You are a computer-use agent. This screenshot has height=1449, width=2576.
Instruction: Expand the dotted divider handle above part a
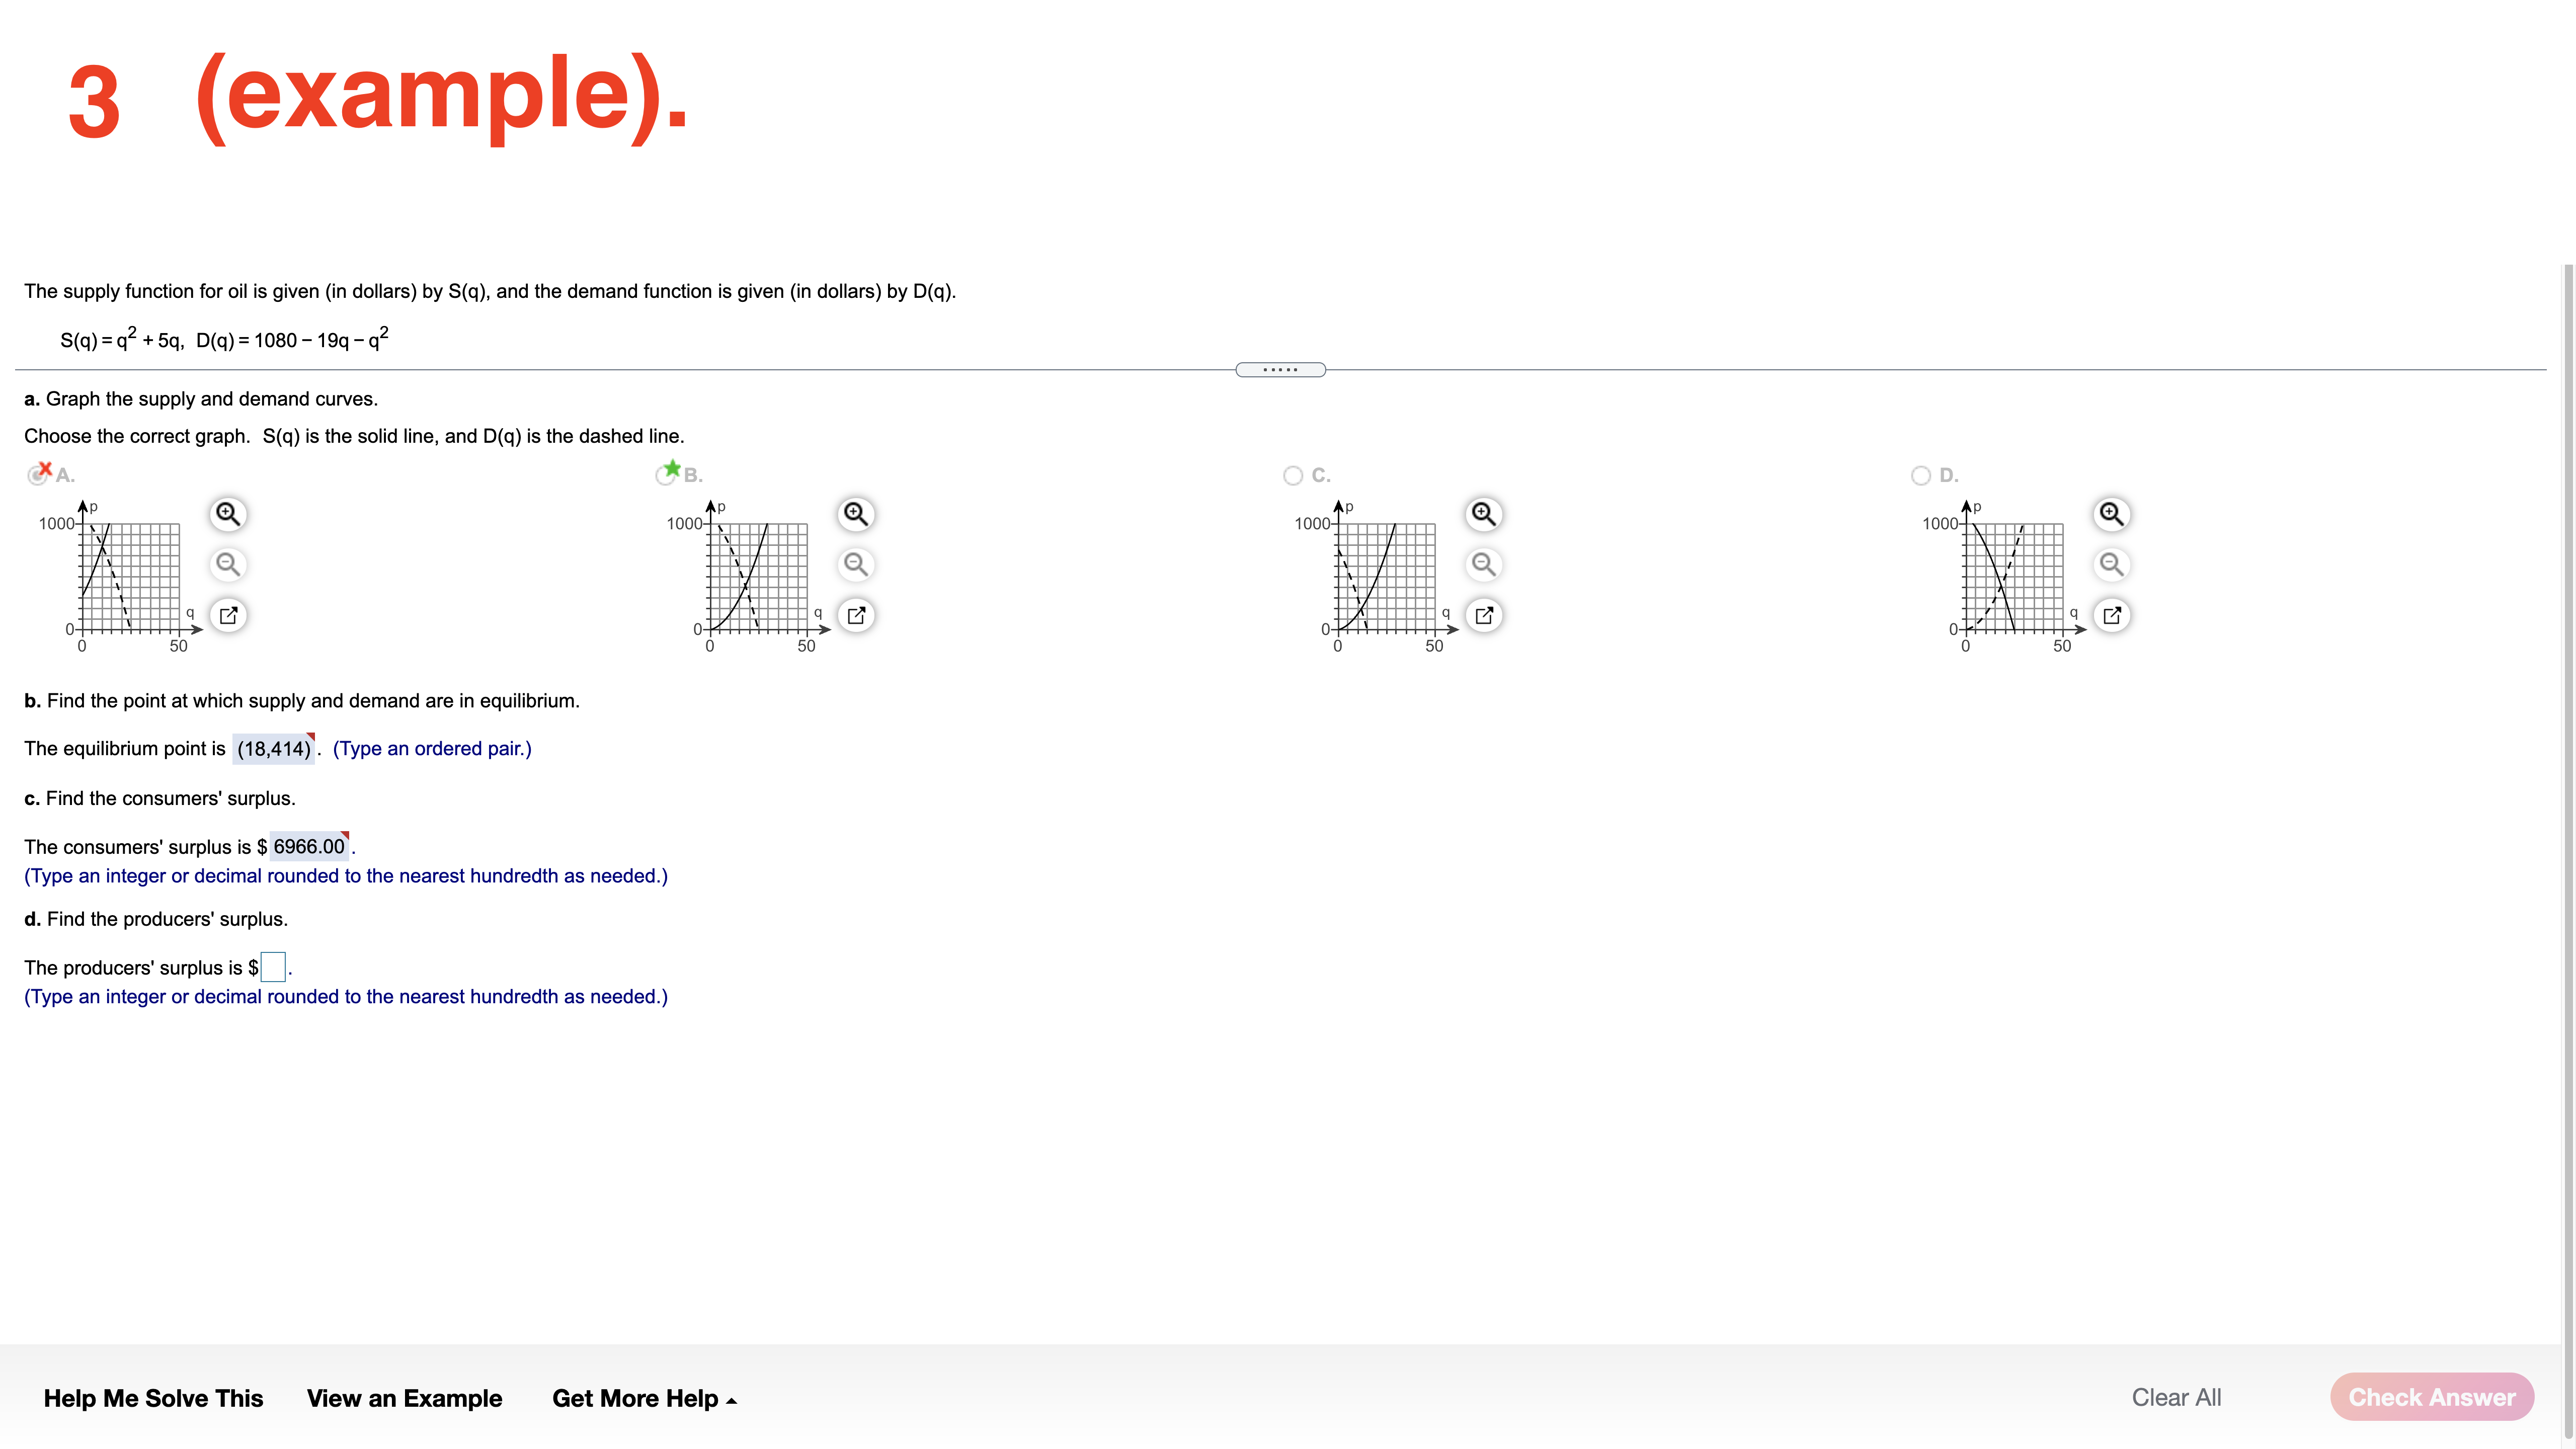tap(1281, 369)
